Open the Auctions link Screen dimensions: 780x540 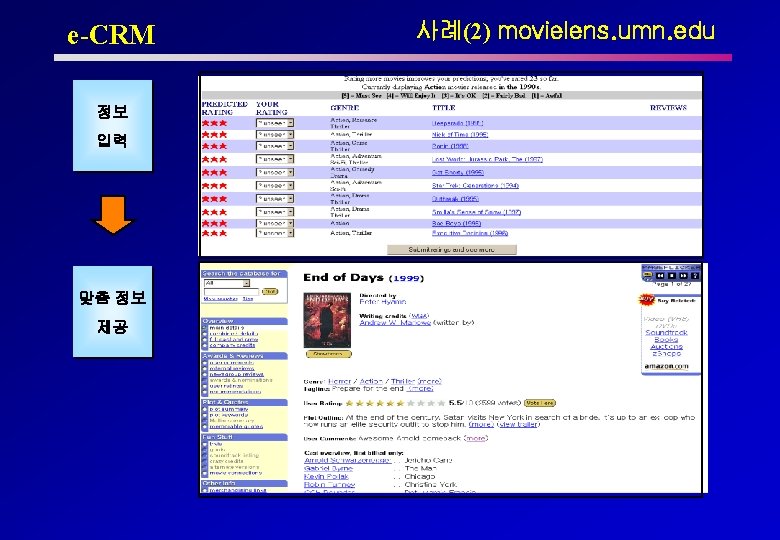(x=667, y=346)
